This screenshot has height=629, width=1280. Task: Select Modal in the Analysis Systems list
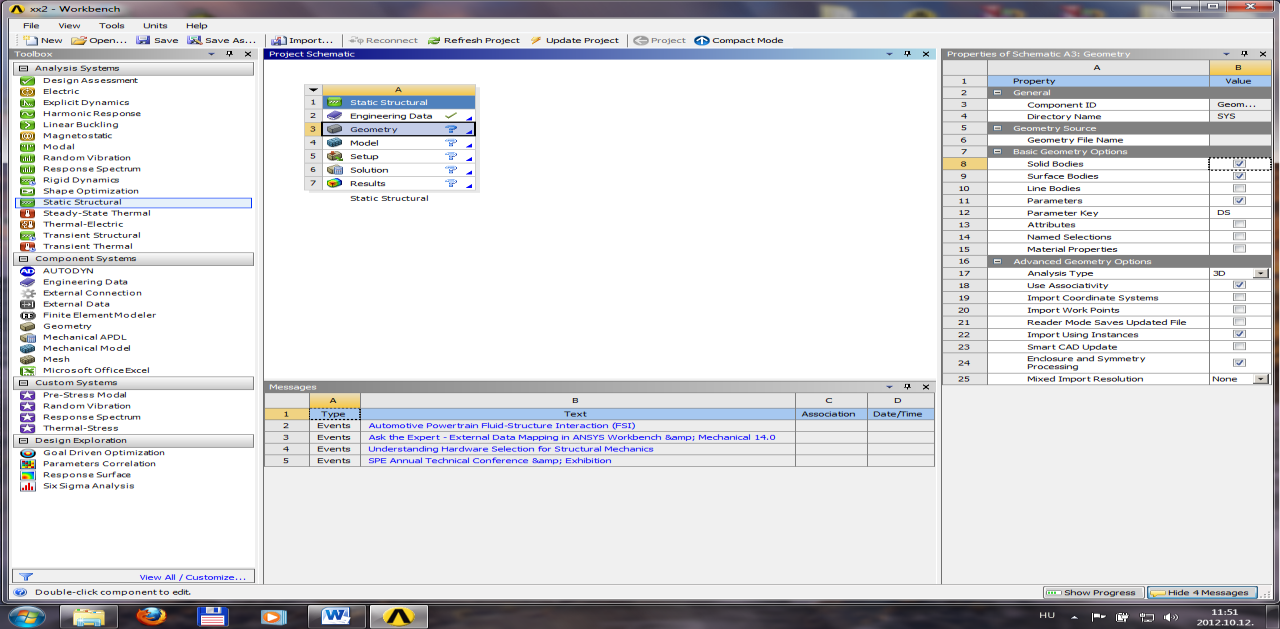coord(59,147)
